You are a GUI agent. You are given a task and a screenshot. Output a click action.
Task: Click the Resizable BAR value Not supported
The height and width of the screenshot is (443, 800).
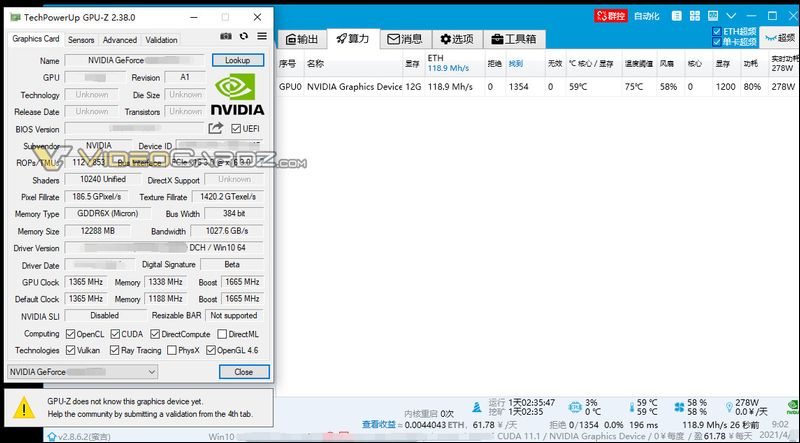coord(234,316)
